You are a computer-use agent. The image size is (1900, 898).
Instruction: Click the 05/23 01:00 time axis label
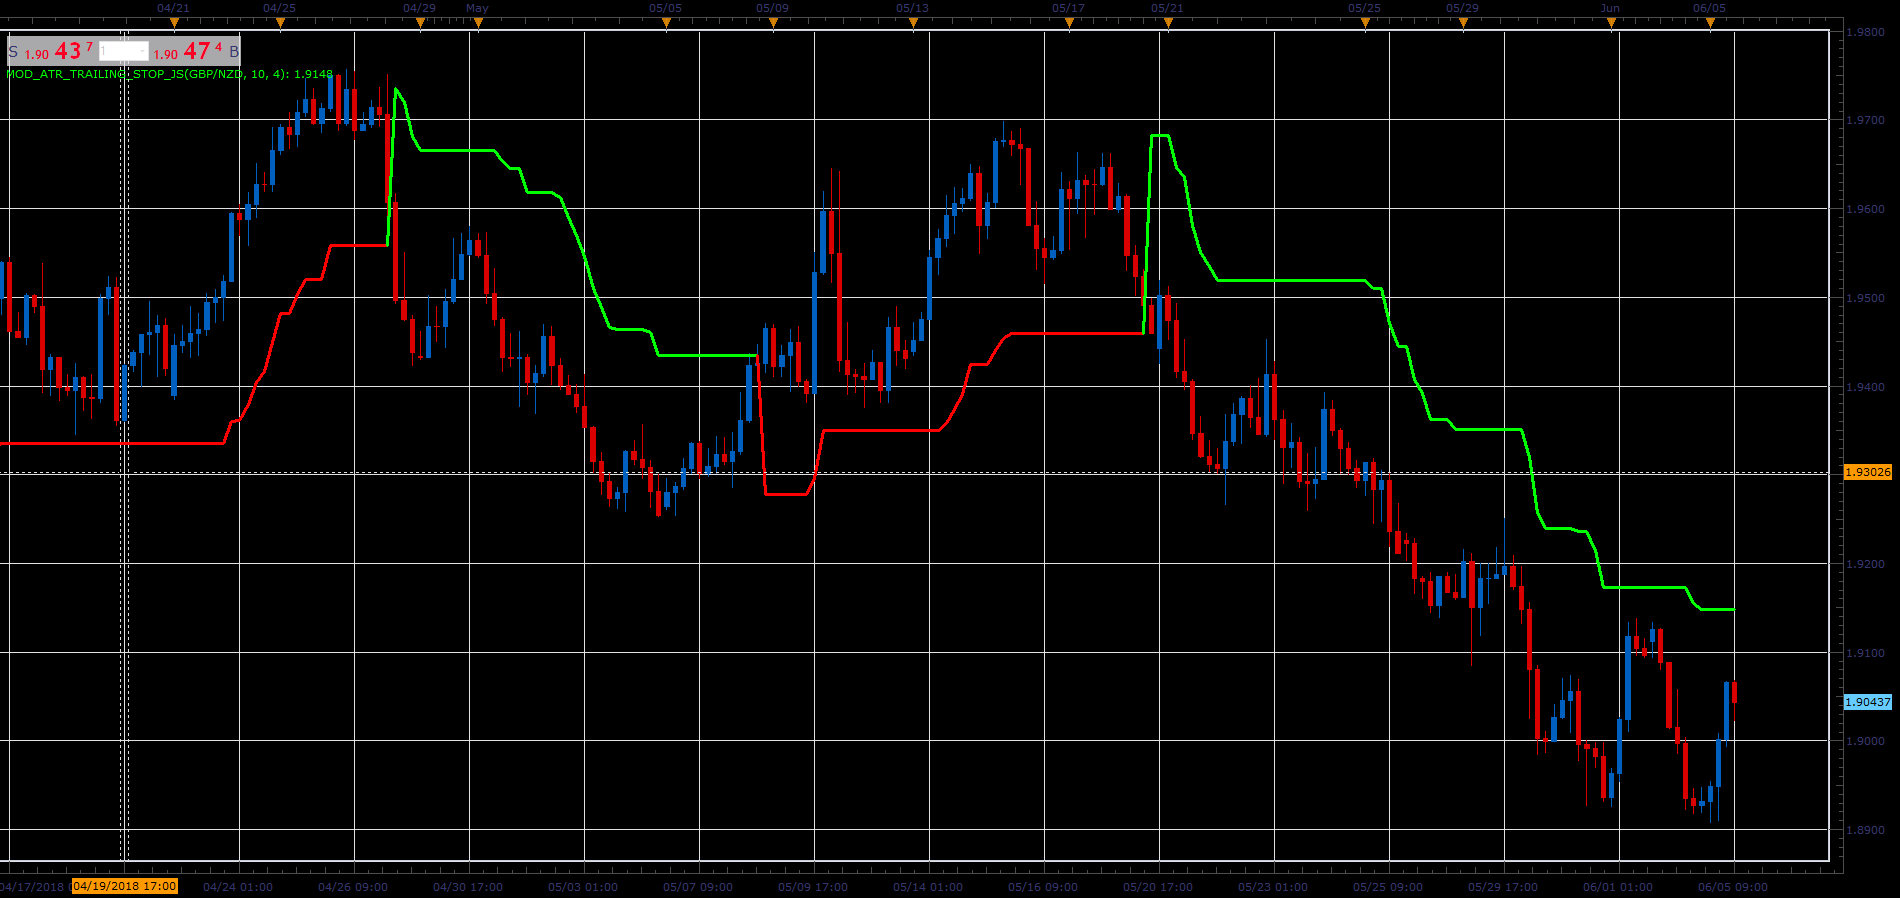(1273, 887)
